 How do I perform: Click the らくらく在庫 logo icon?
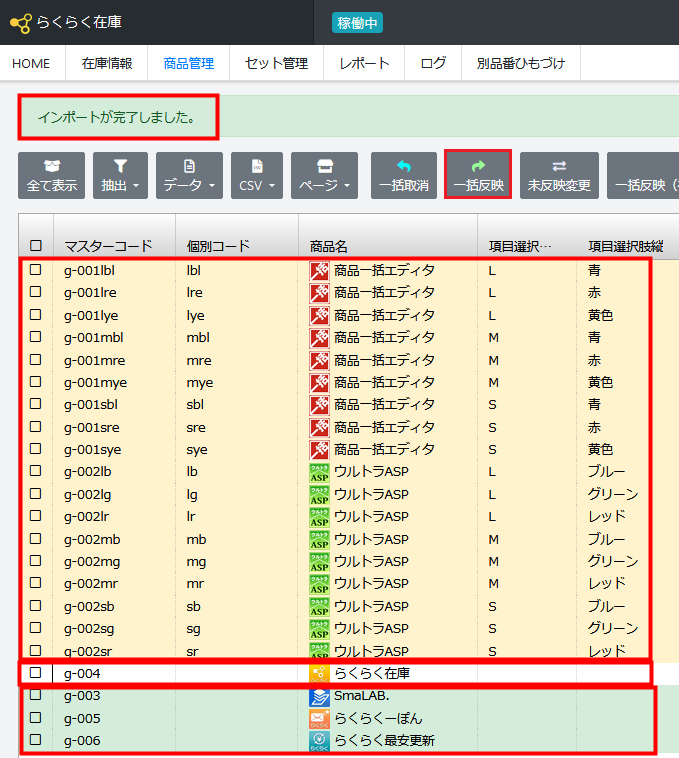coord(20,24)
